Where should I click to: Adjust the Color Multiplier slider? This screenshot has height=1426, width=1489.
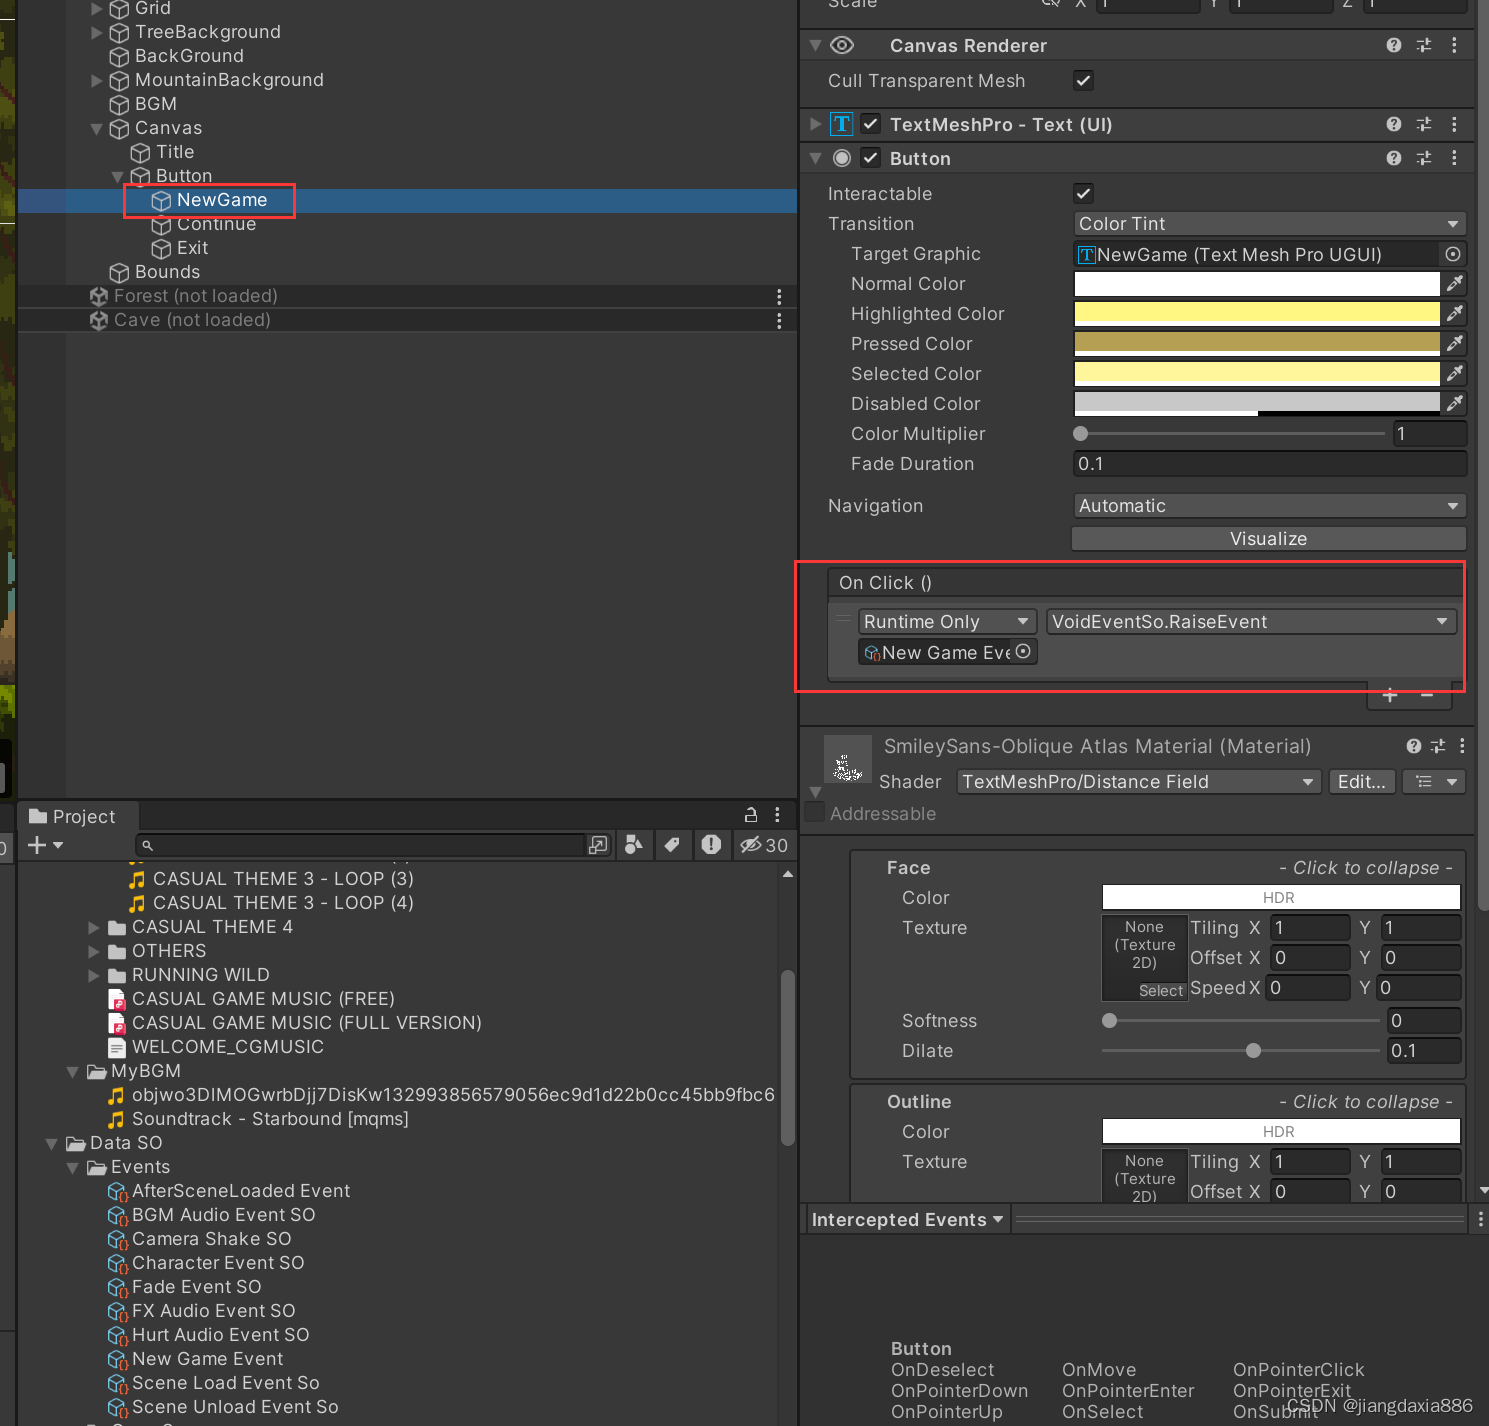tap(1229, 434)
